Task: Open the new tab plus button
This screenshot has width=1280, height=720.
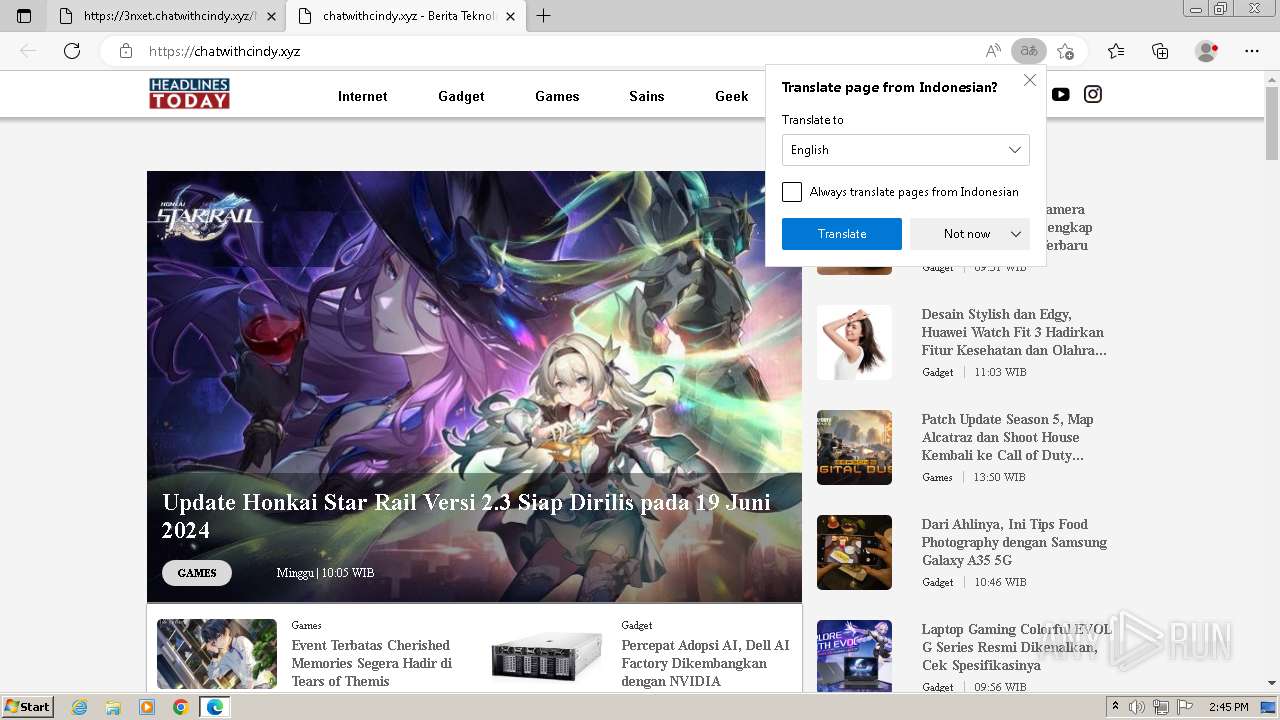Action: click(544, 16)
